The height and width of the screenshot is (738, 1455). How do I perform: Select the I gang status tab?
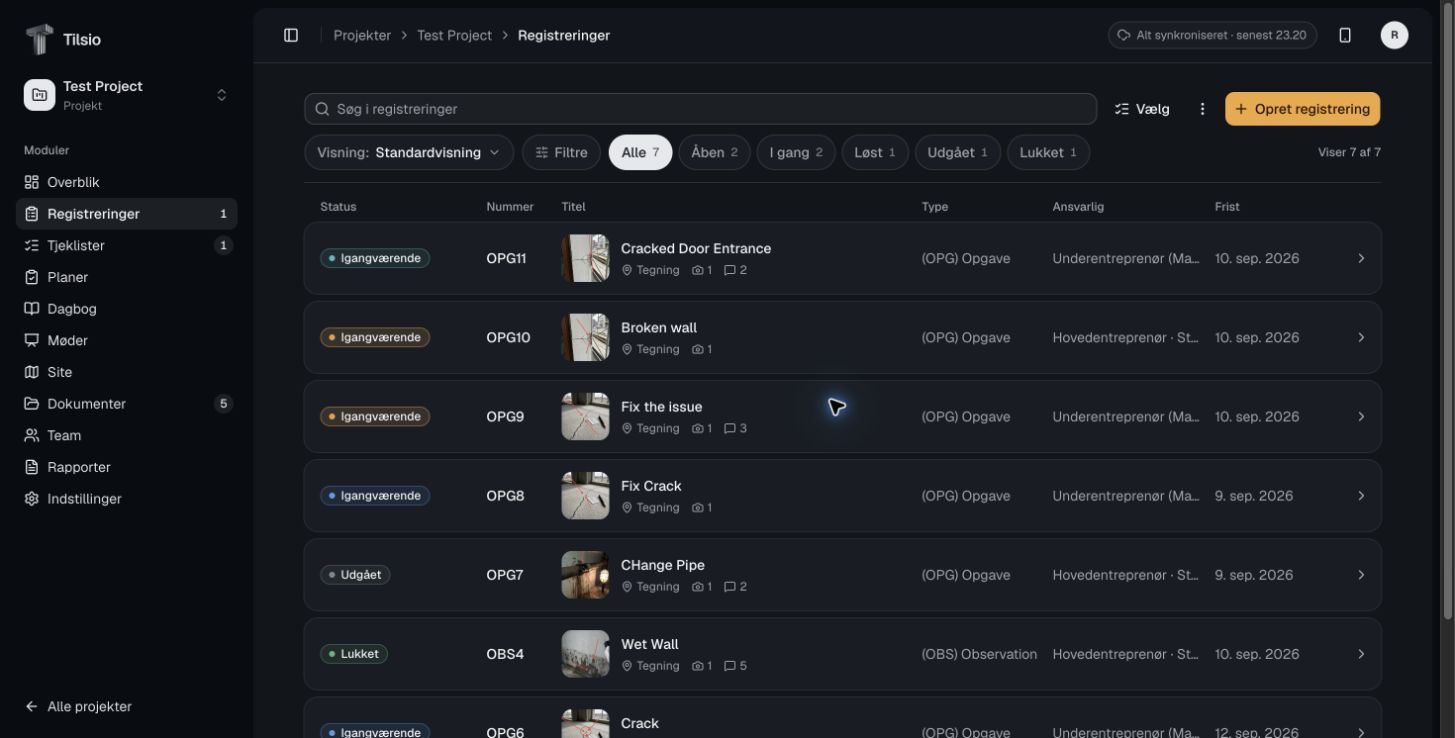[x=796, y=152]
